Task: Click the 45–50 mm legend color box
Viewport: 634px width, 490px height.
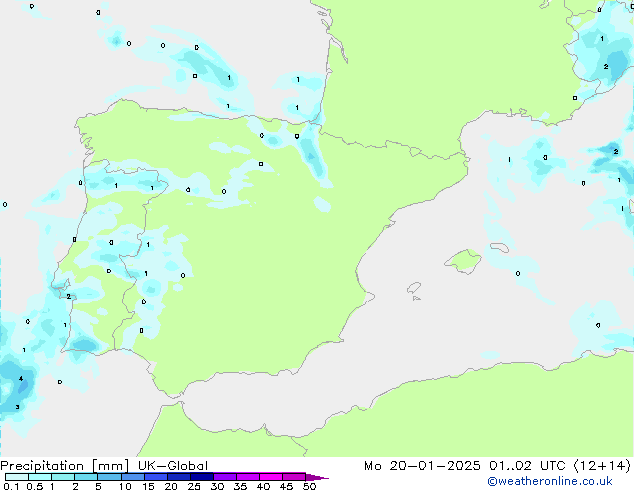Action: [294, 477]
